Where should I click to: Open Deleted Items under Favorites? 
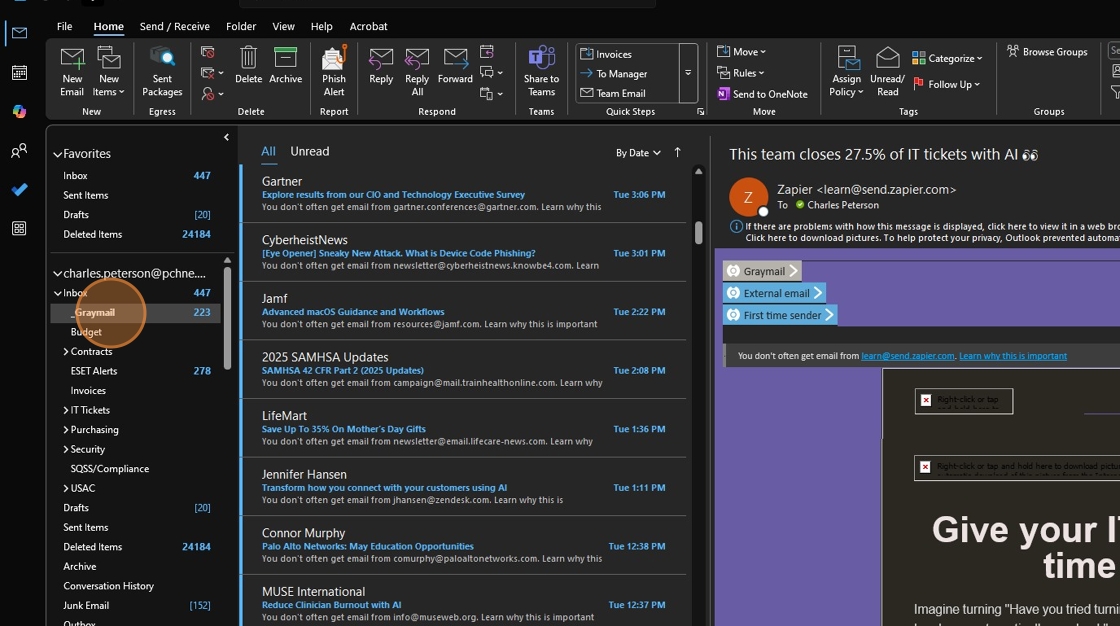click(136, 234)
